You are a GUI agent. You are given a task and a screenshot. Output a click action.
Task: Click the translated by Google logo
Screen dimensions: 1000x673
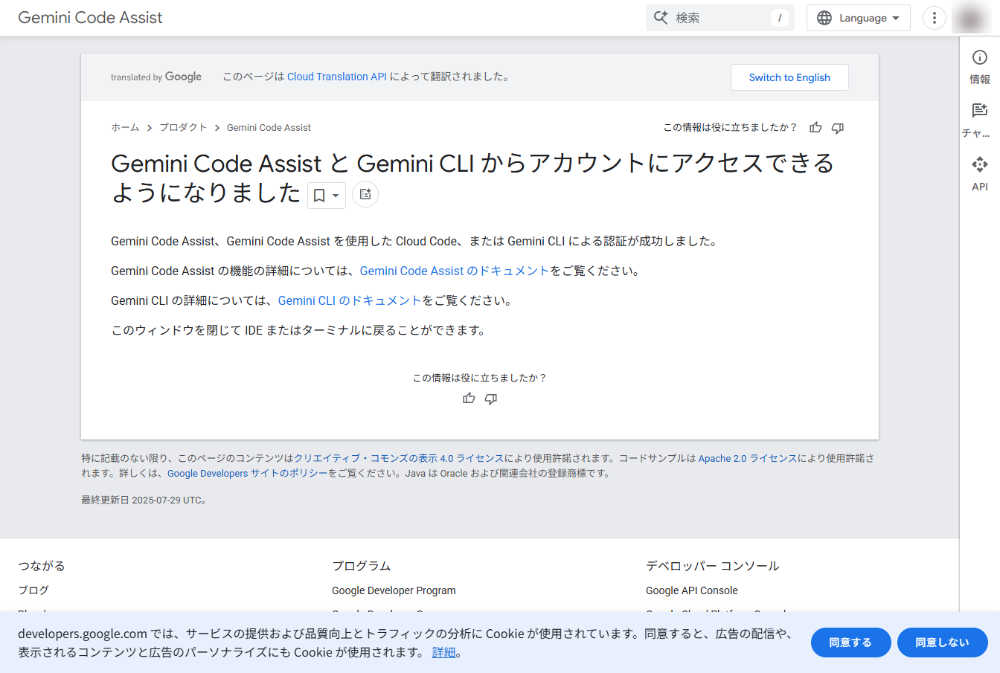pos(156,77)
